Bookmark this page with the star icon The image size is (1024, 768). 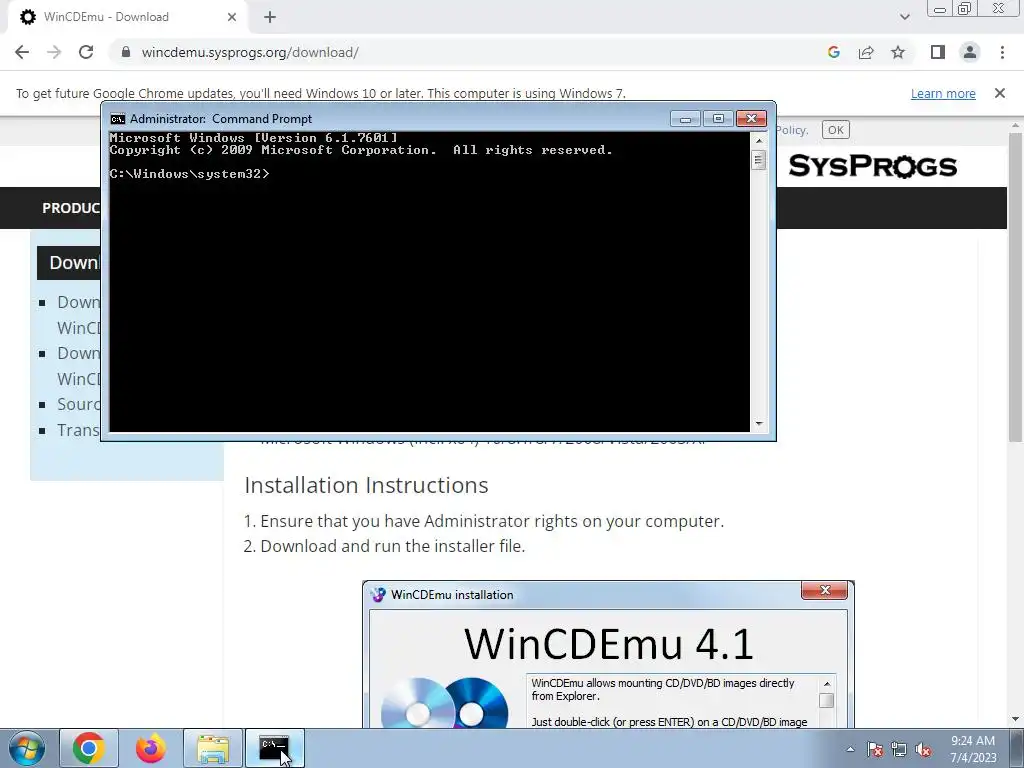pos(898,52)
